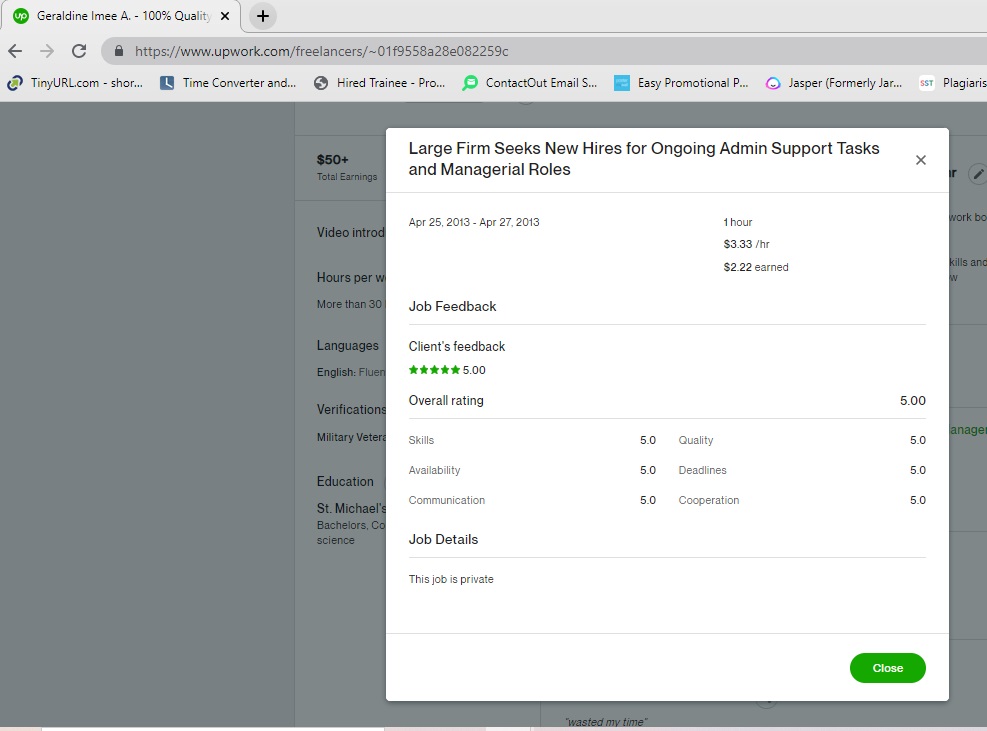Click the address bar URL
The width and height of the screenshot is (987, 731).
tap(322, 51)
